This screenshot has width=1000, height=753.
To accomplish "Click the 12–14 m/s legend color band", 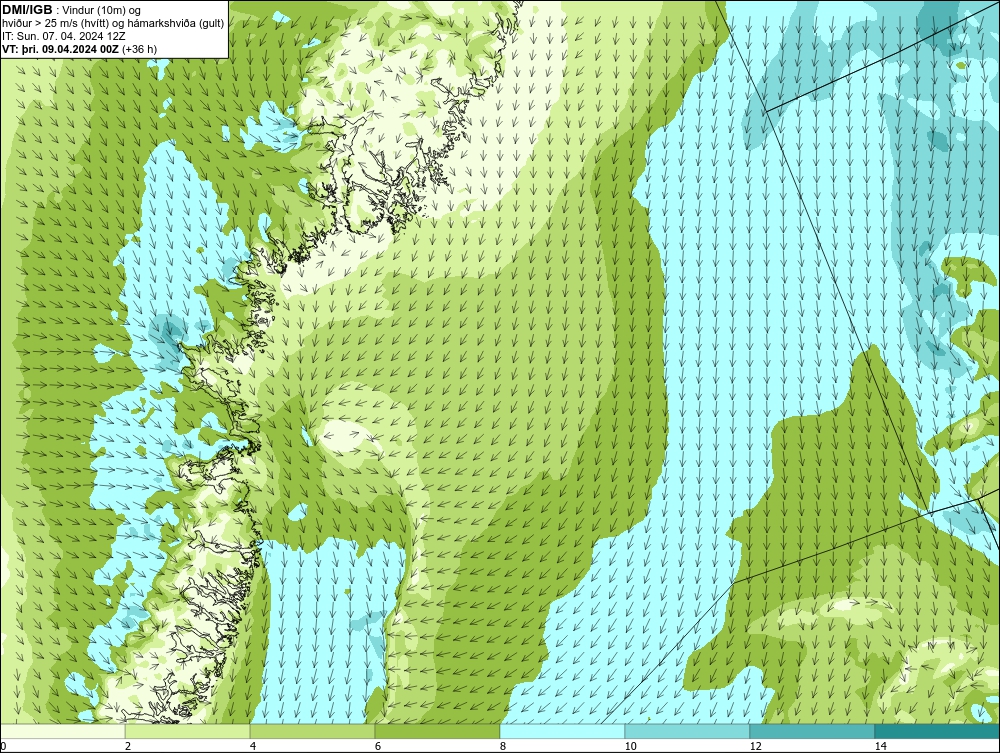I will [812, 731].
